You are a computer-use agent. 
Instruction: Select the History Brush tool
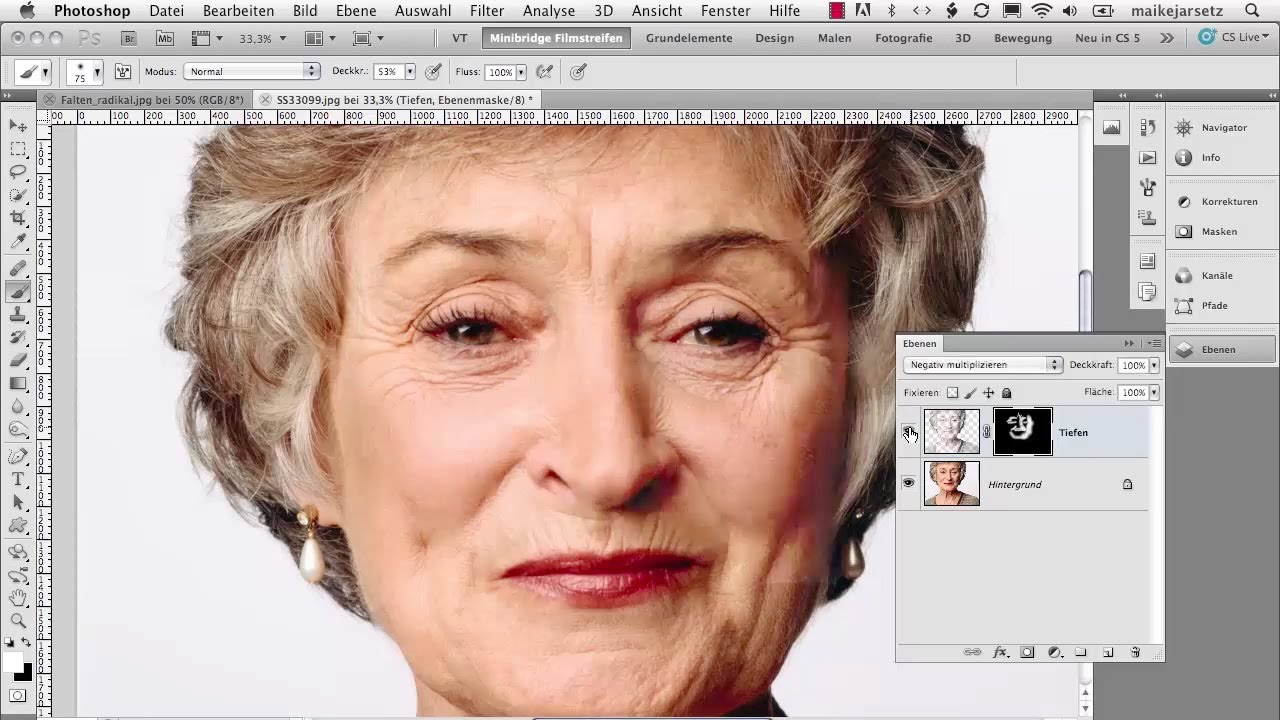coord(18,338)
